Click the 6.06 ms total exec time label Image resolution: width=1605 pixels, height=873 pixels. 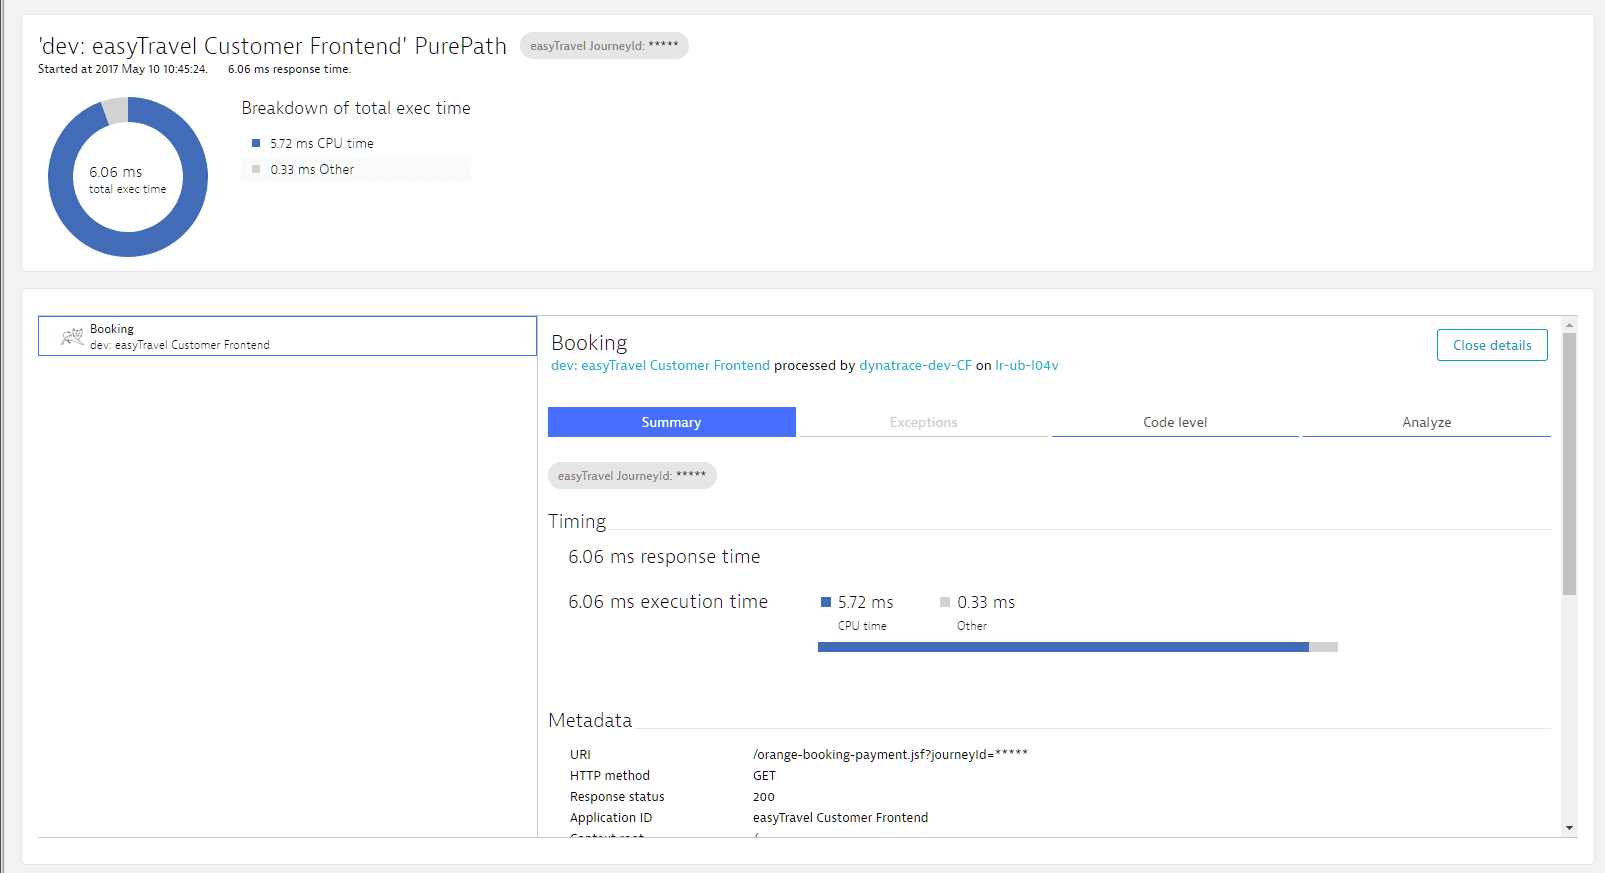pos(127,180)
